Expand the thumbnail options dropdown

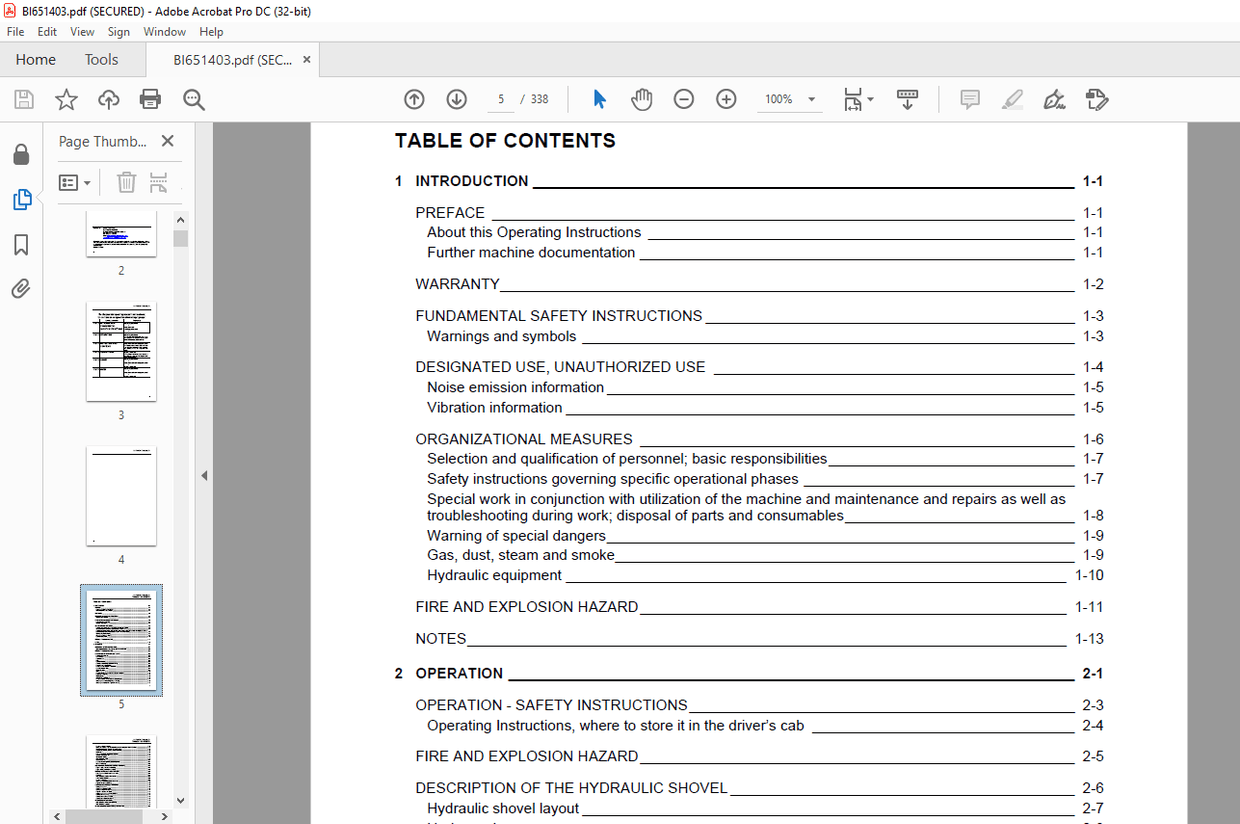pyautogui.click(x=75, y=182)
